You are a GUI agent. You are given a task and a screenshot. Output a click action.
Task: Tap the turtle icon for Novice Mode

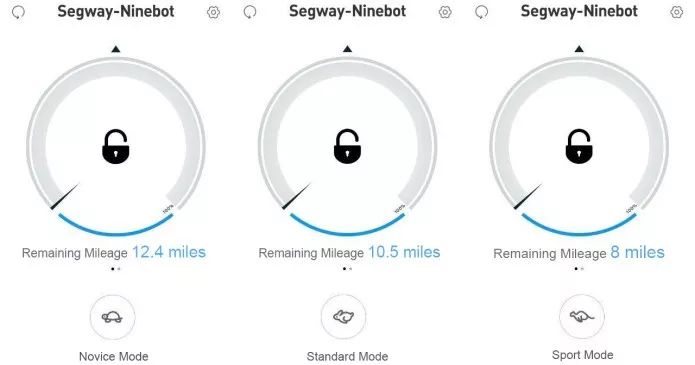112,317
